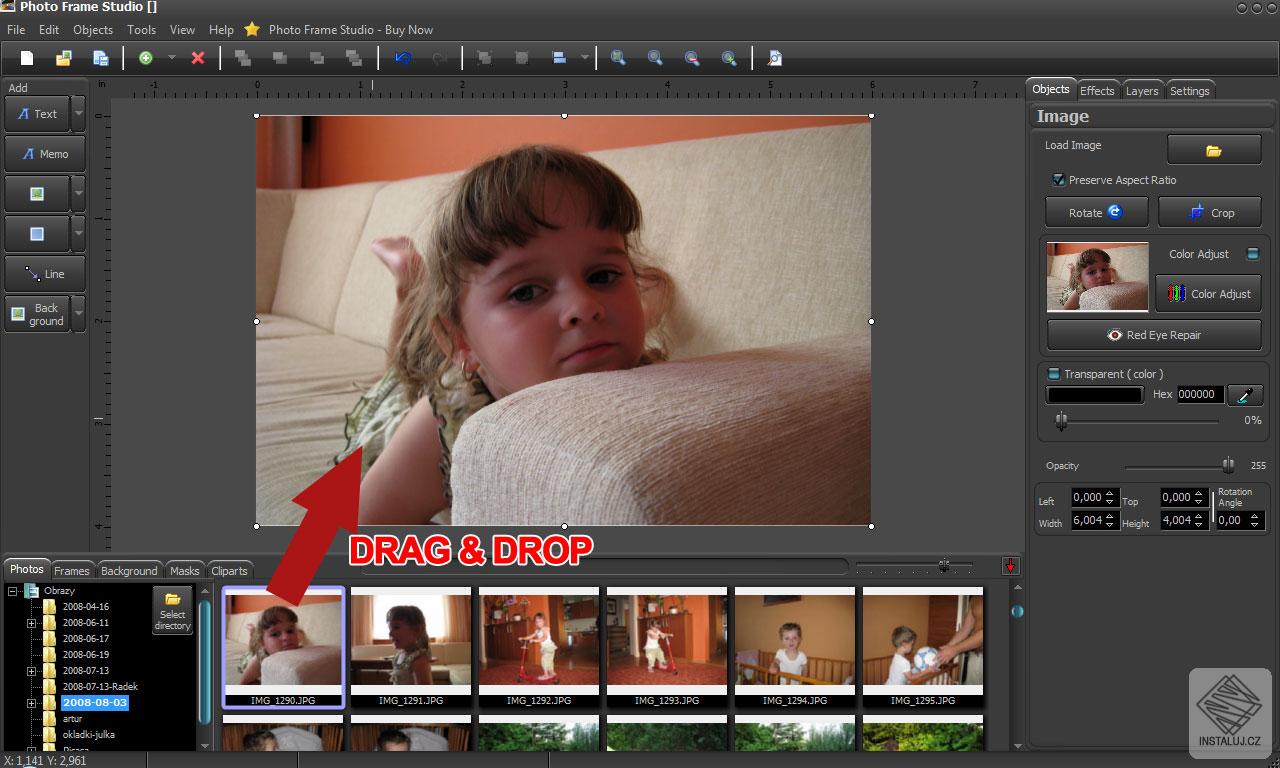Click the Load Image folder button

[1214, 150]
